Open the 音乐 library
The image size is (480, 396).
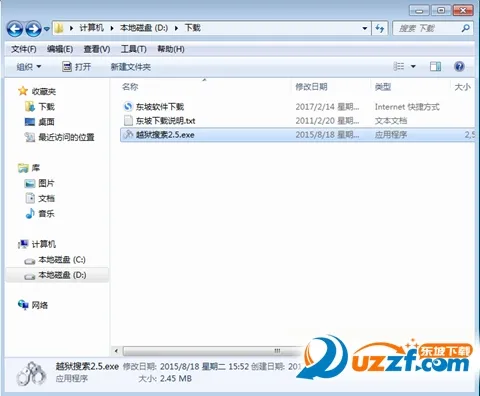46,213
